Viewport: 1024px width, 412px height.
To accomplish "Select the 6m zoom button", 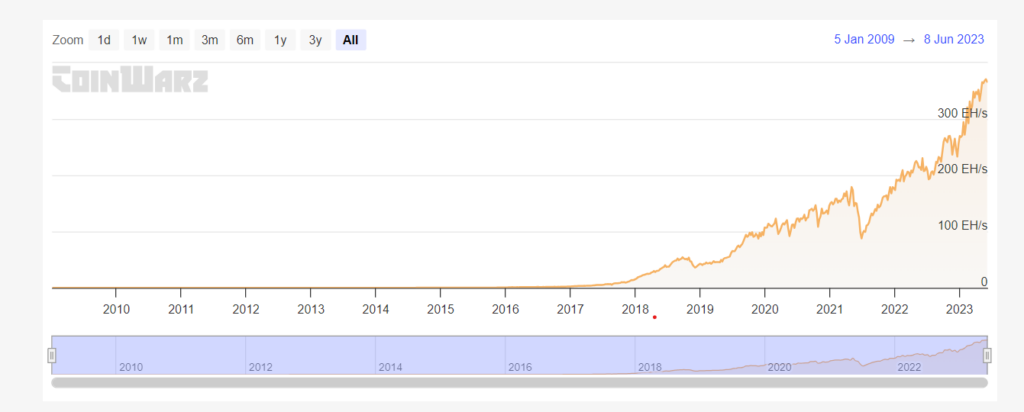I will coord(245,40).
